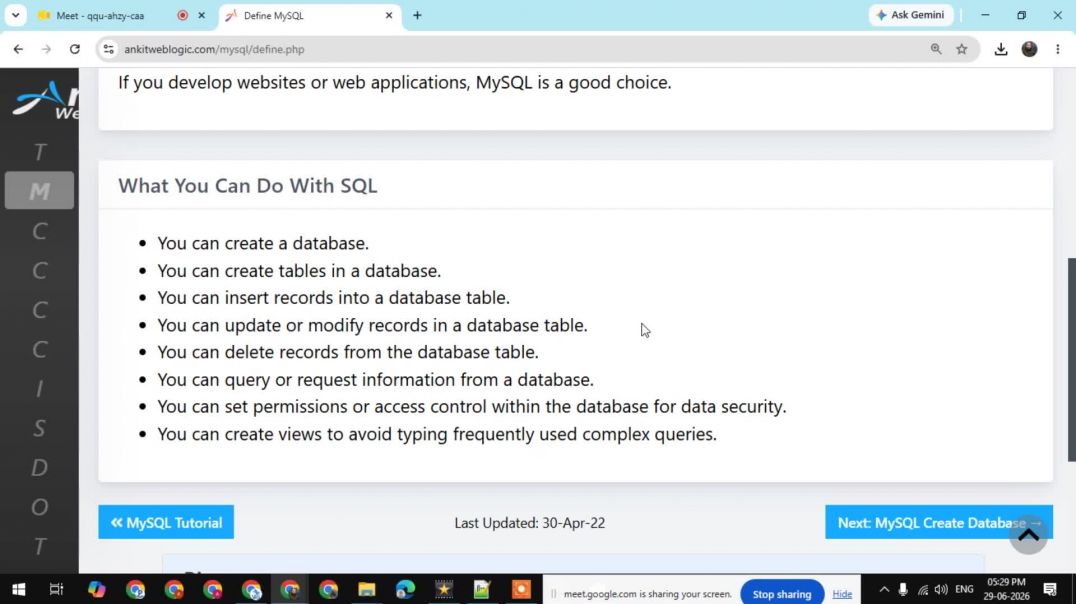1076x604 pixels.
Task: Click 'You can create a database.' bullet
Action: [263, 244]
